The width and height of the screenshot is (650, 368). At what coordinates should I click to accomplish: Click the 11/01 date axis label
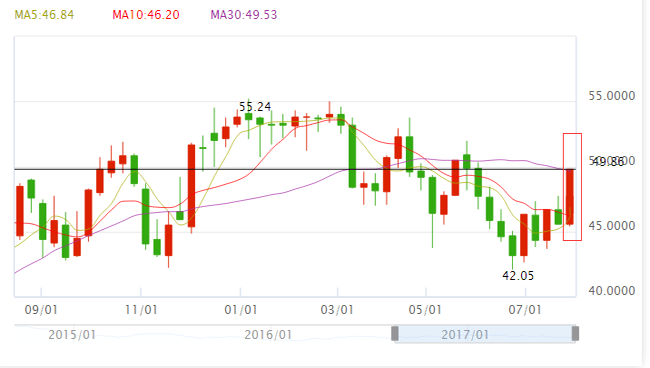tap(141, 310)
